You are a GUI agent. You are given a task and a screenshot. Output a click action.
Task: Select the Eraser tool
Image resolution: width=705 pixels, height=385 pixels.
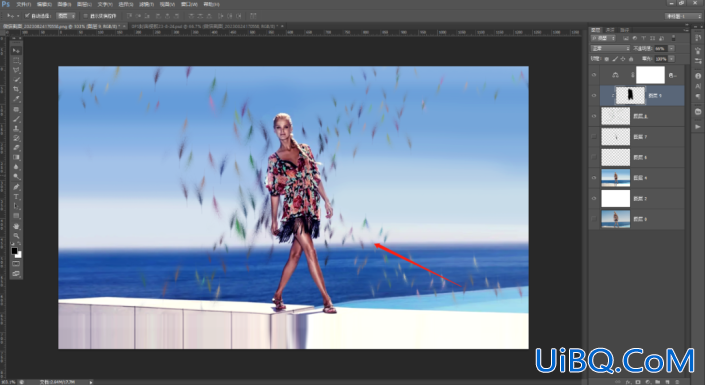16,148
